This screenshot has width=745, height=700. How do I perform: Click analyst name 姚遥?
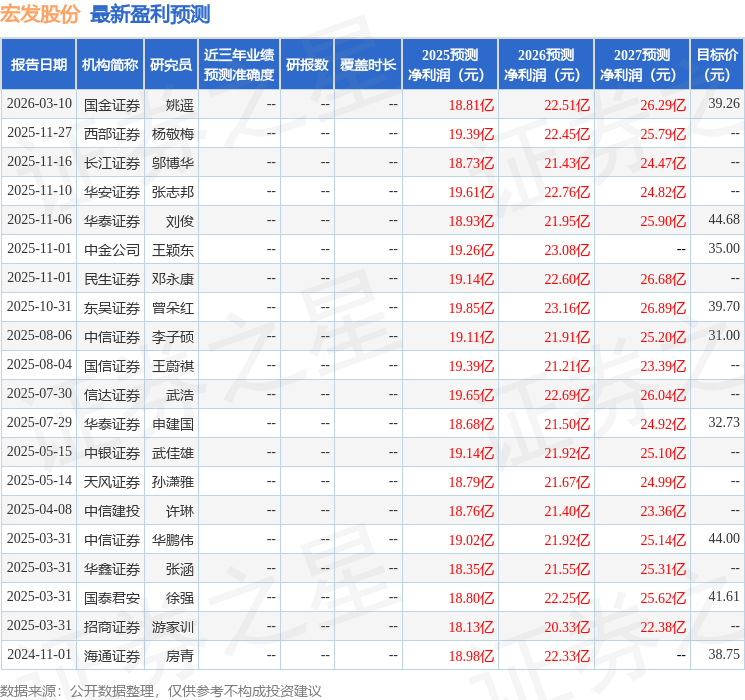(x=180, y=105)
